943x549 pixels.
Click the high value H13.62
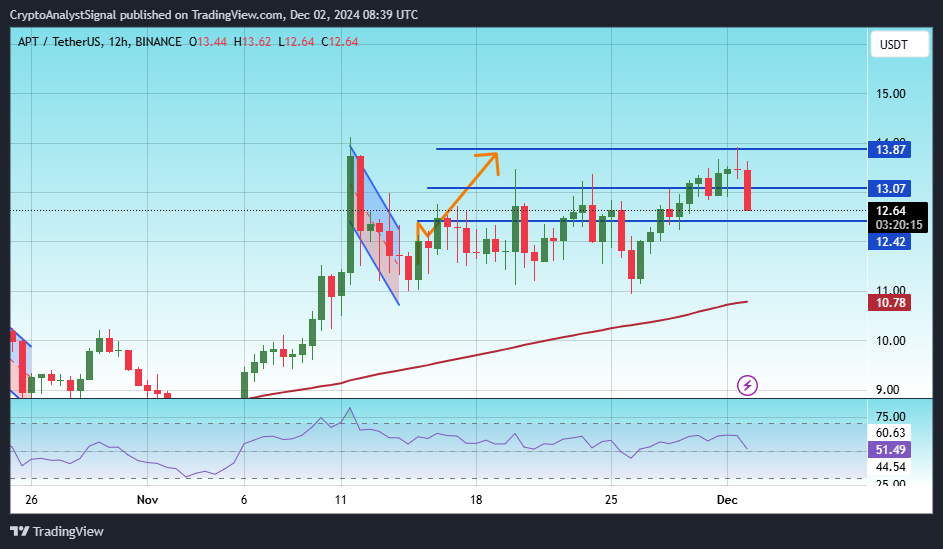(253, 41)
